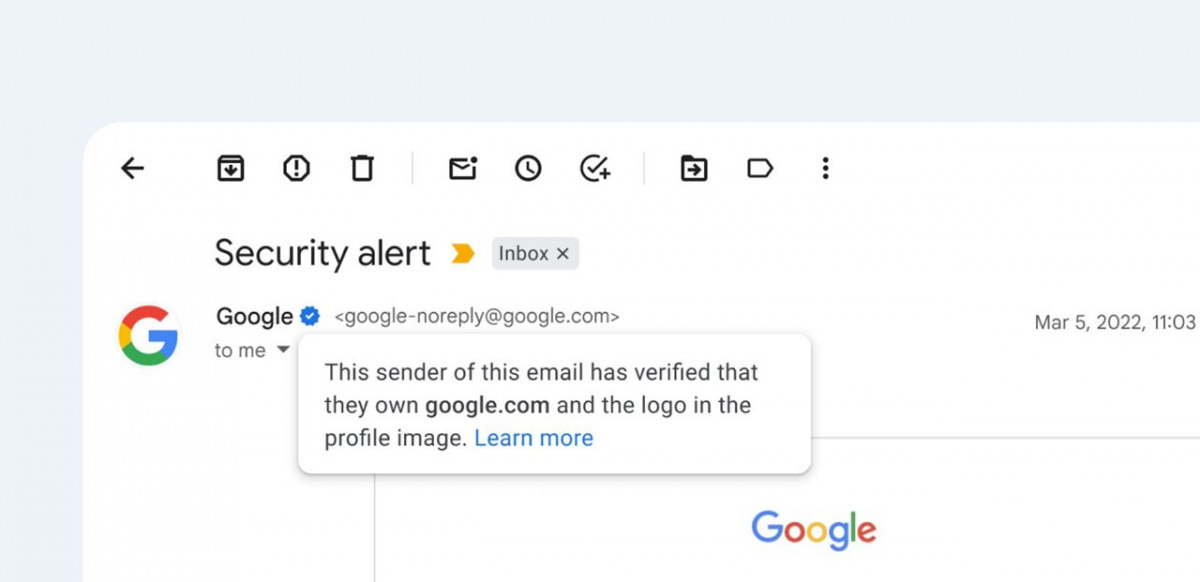This screenshot has width=1200, height=582.
Task: Go back using the back arrow
Action: (x=132, y=168)
